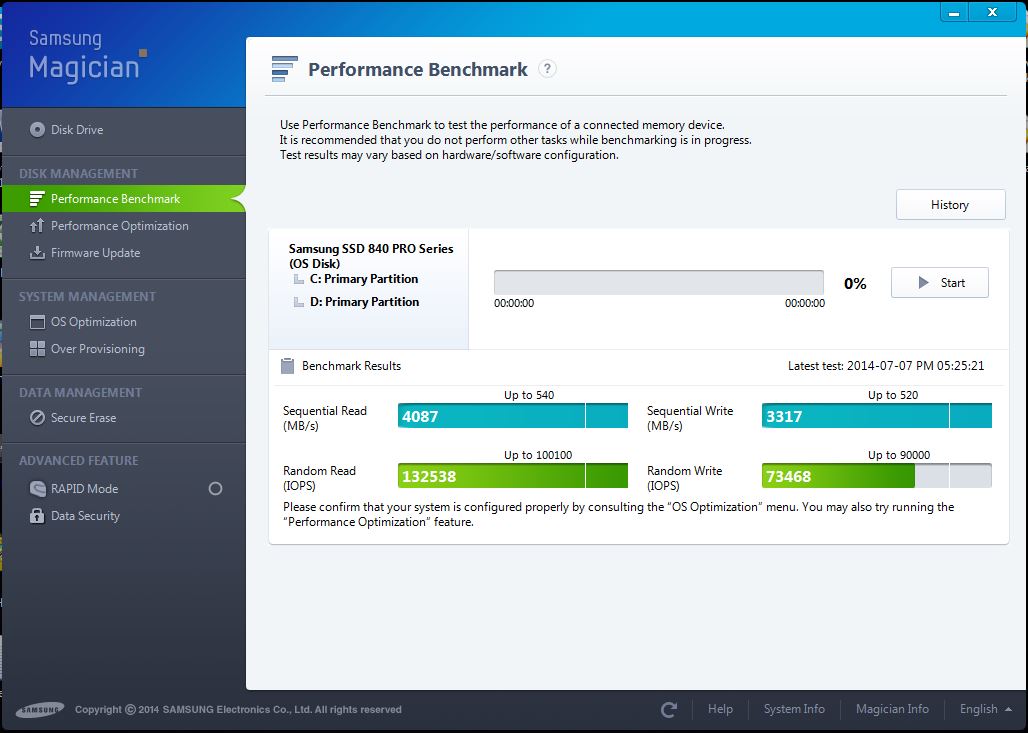1028x733 pixels.
Task: Open the Magician Info link
Action: tap(892, 709)
